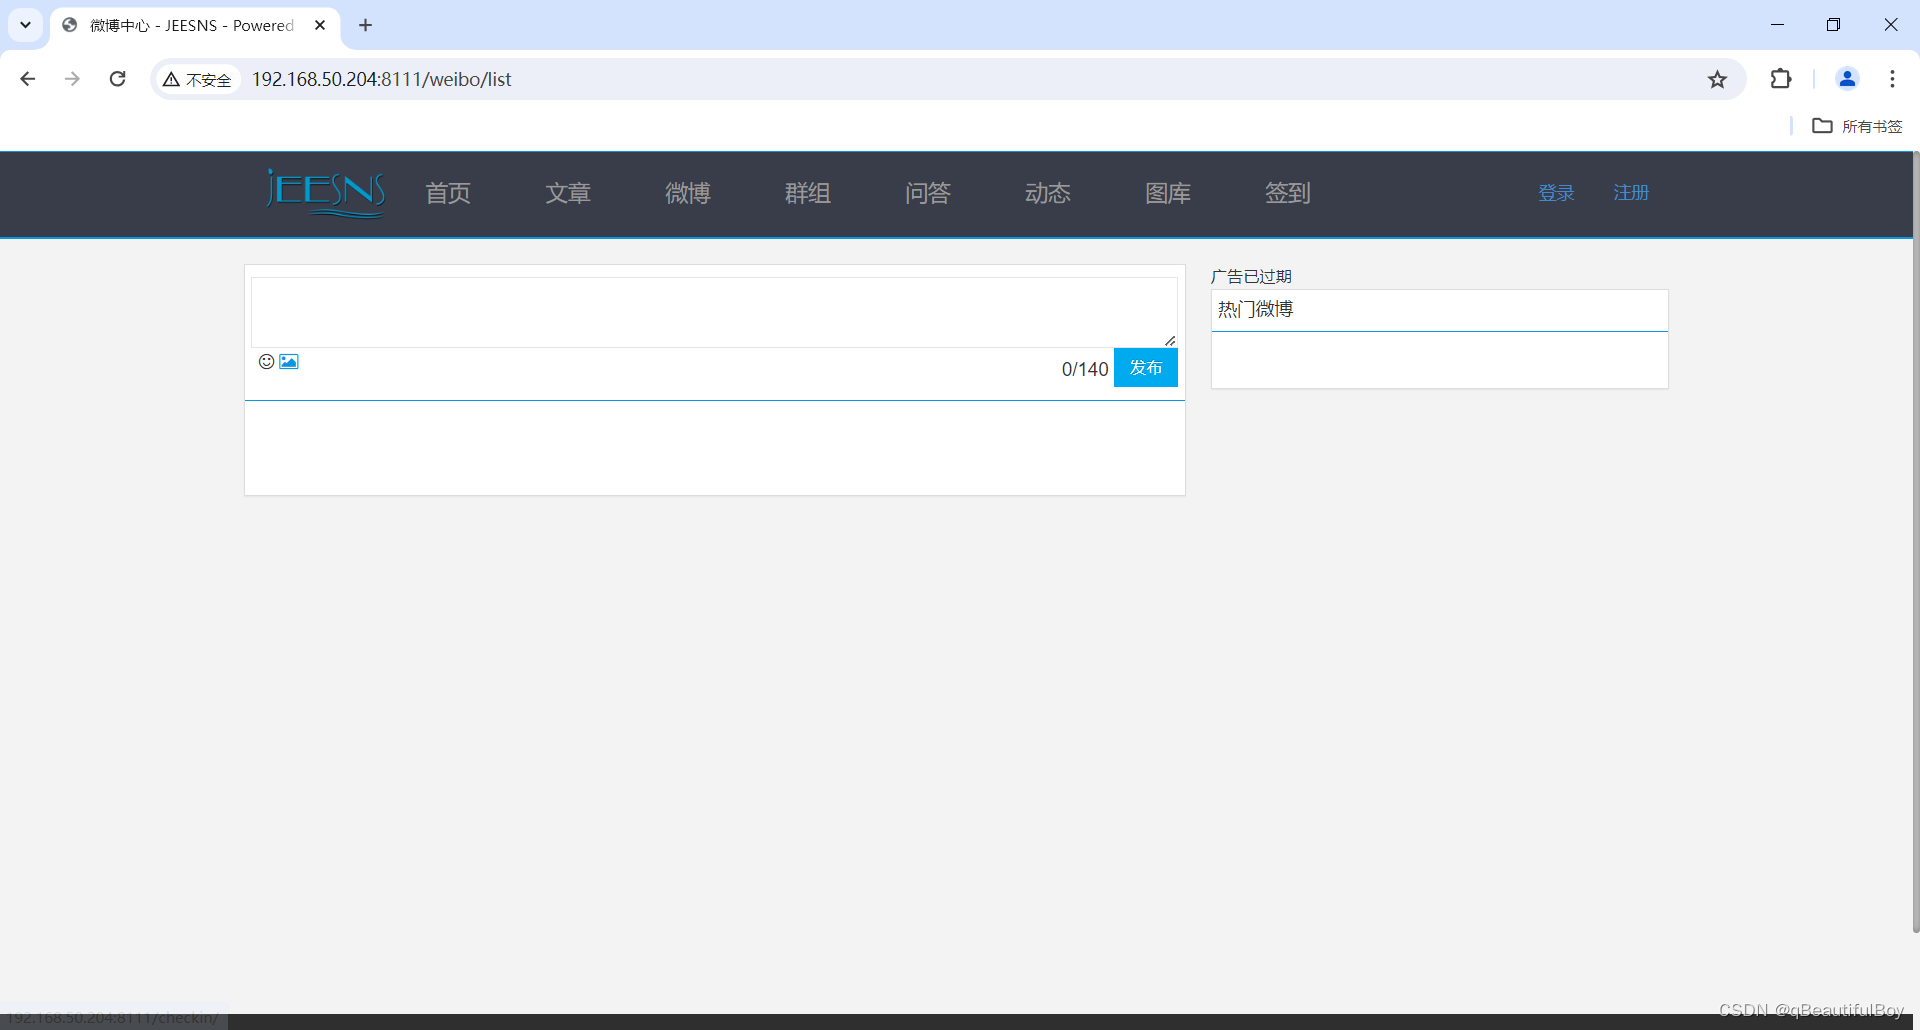Click the 注册 register link
The height and width of the screenshot is (1030, 1920).
[x=1631, y=193]
